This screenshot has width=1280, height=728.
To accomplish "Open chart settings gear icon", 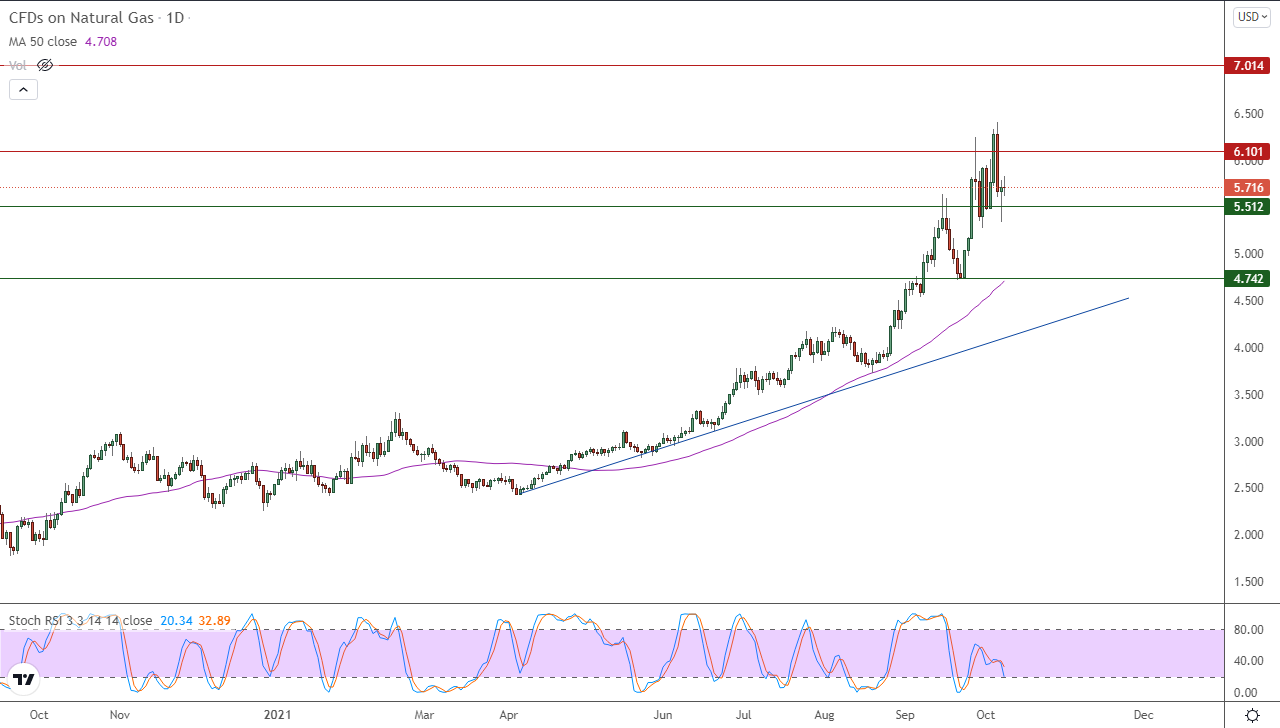I will [x=1251, y=715].
